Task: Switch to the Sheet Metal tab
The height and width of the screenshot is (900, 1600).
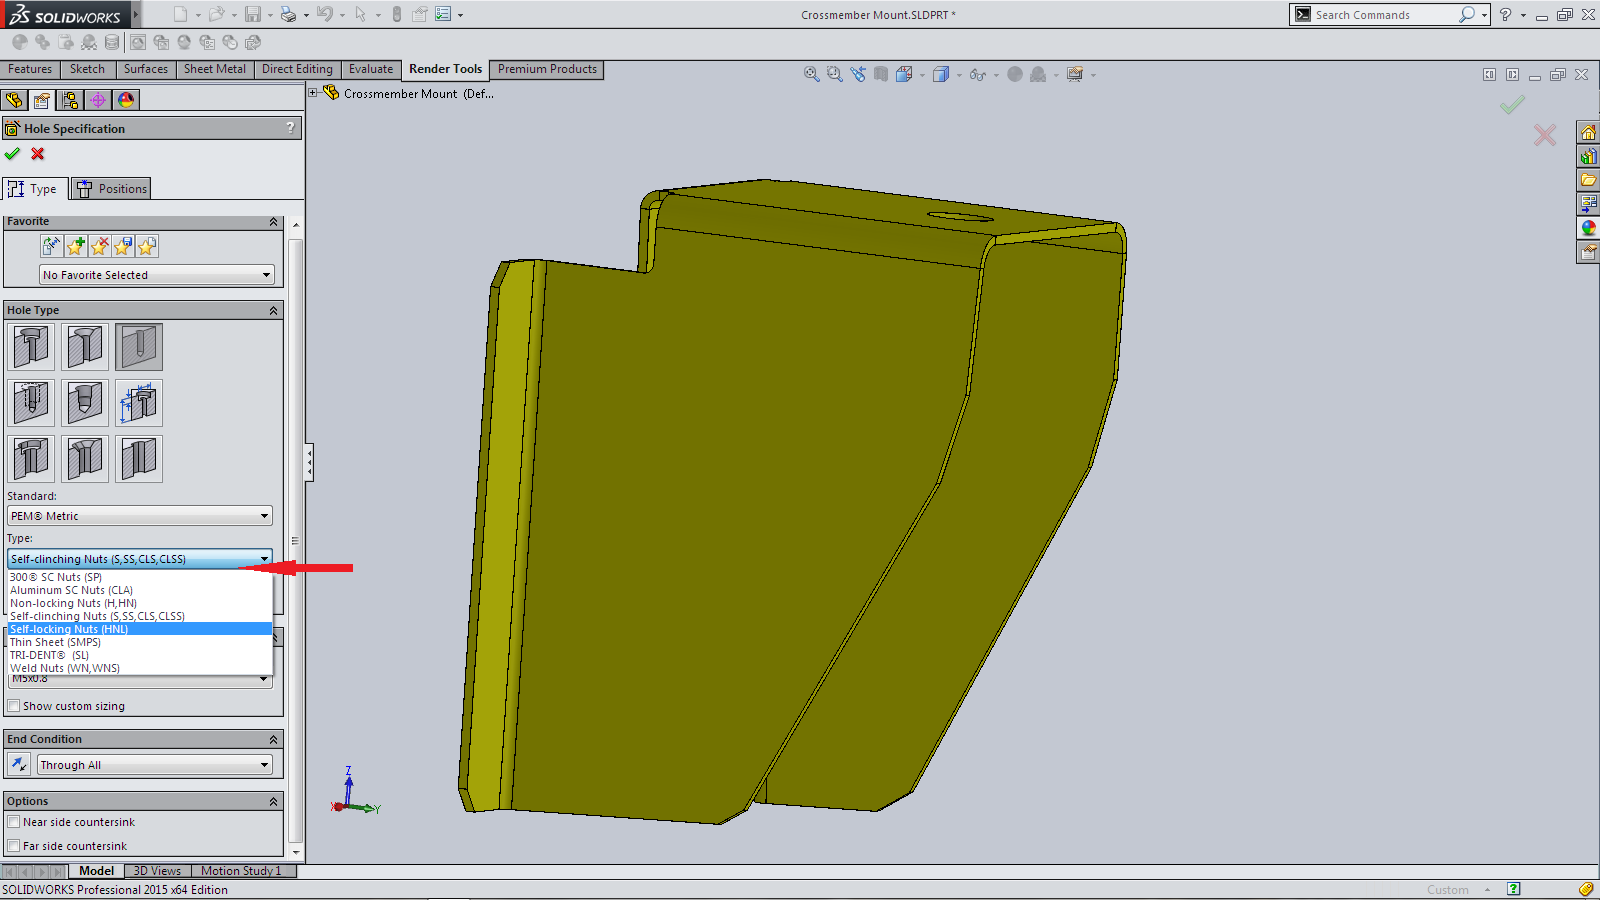Action: pos(214,69)
